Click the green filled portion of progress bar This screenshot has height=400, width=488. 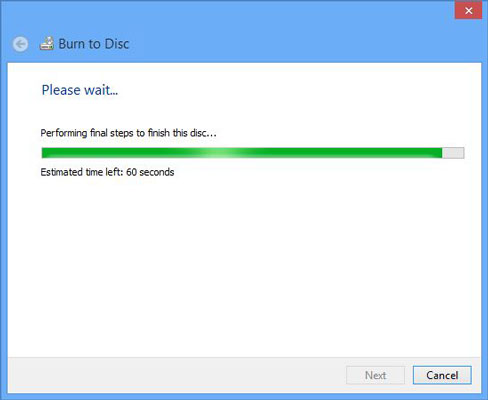pyautogui.click(x=242, y=153)
